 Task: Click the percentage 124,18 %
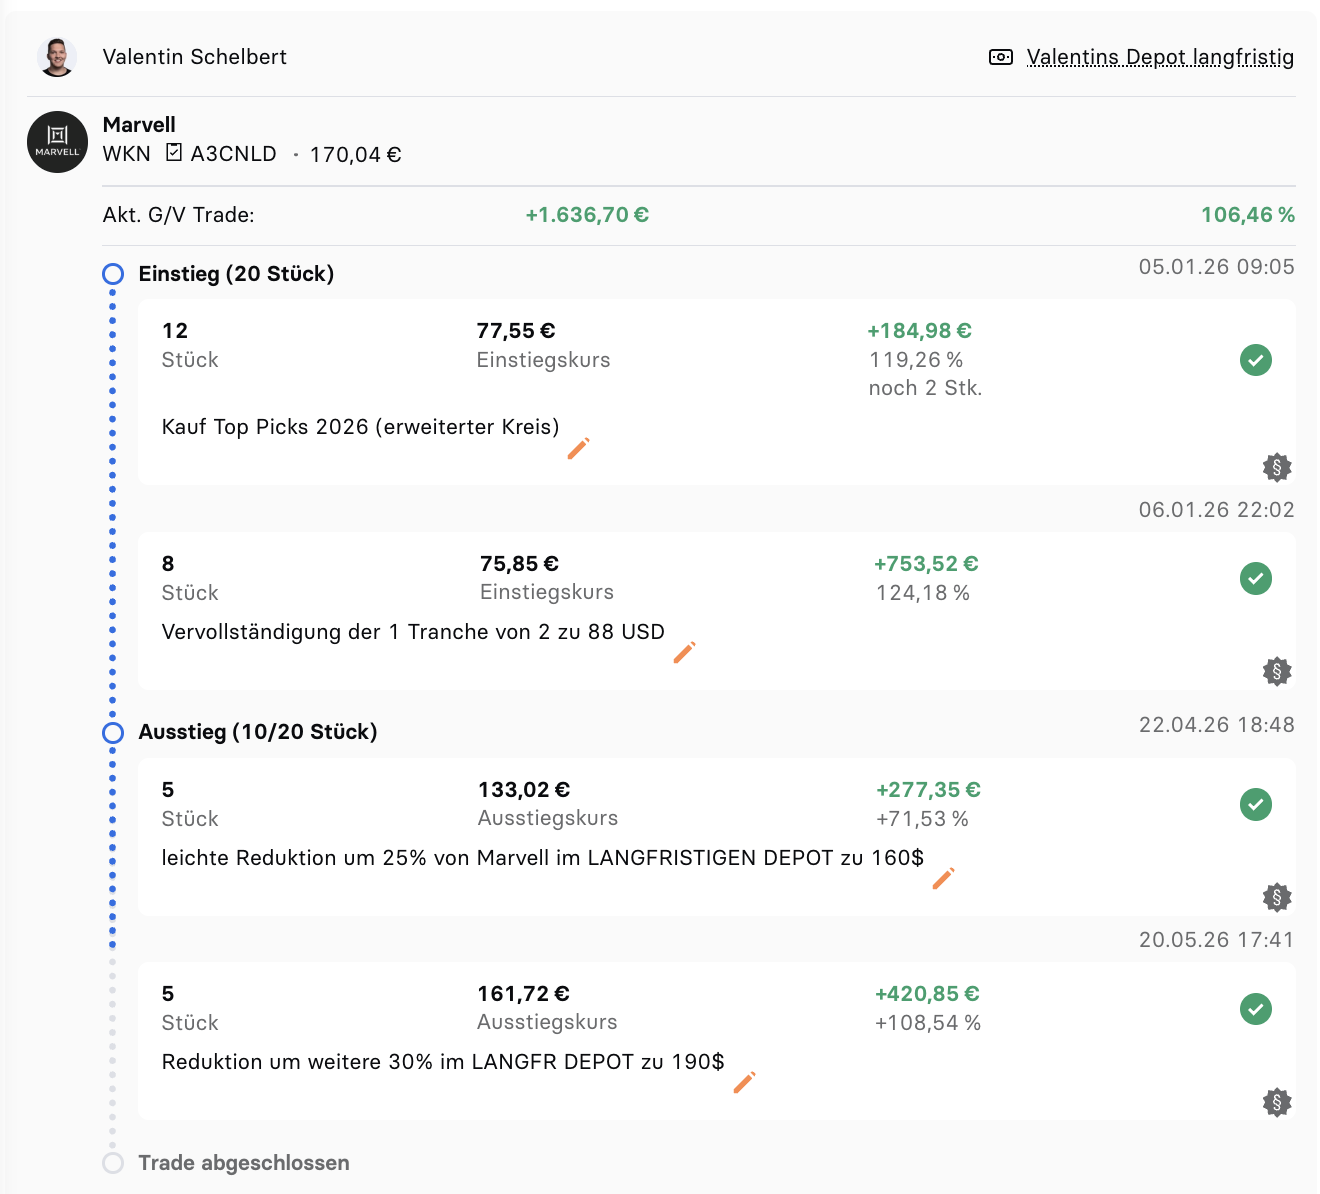pos(923,593)
